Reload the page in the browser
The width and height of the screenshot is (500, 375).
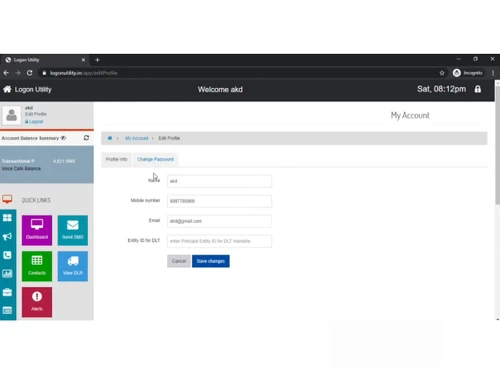(30, 73)
